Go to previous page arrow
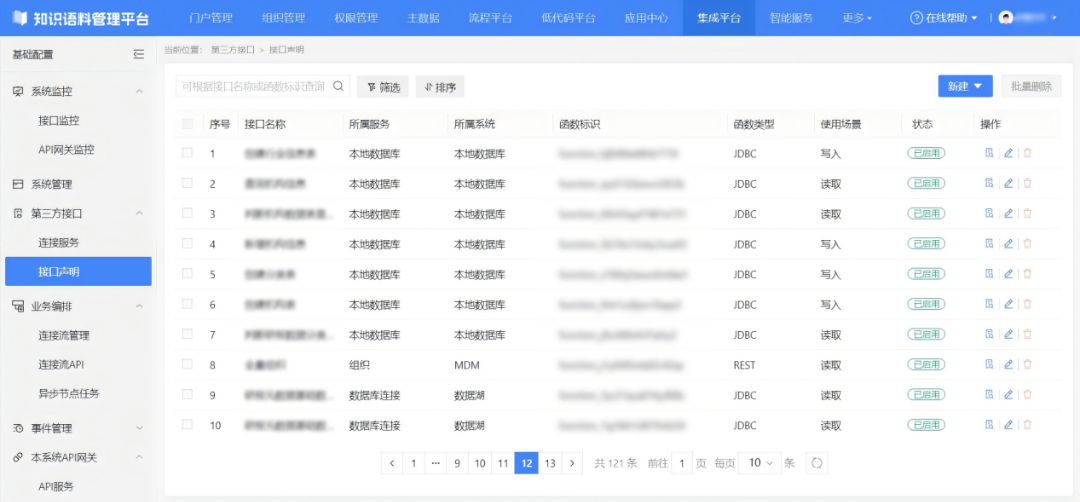This screenshot has width=1080, height=502. (392, 463)
